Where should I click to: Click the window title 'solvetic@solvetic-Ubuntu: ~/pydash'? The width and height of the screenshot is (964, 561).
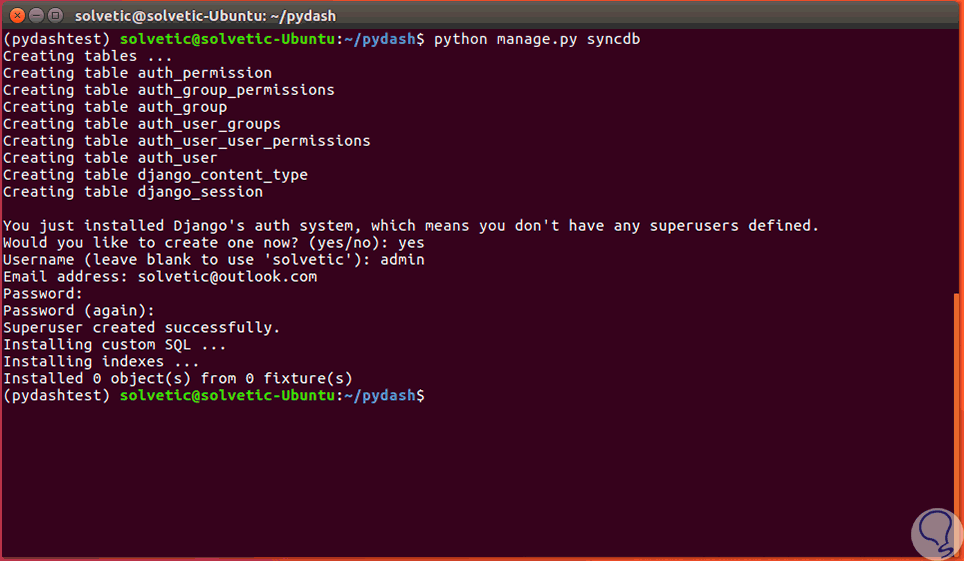point(205,15)
